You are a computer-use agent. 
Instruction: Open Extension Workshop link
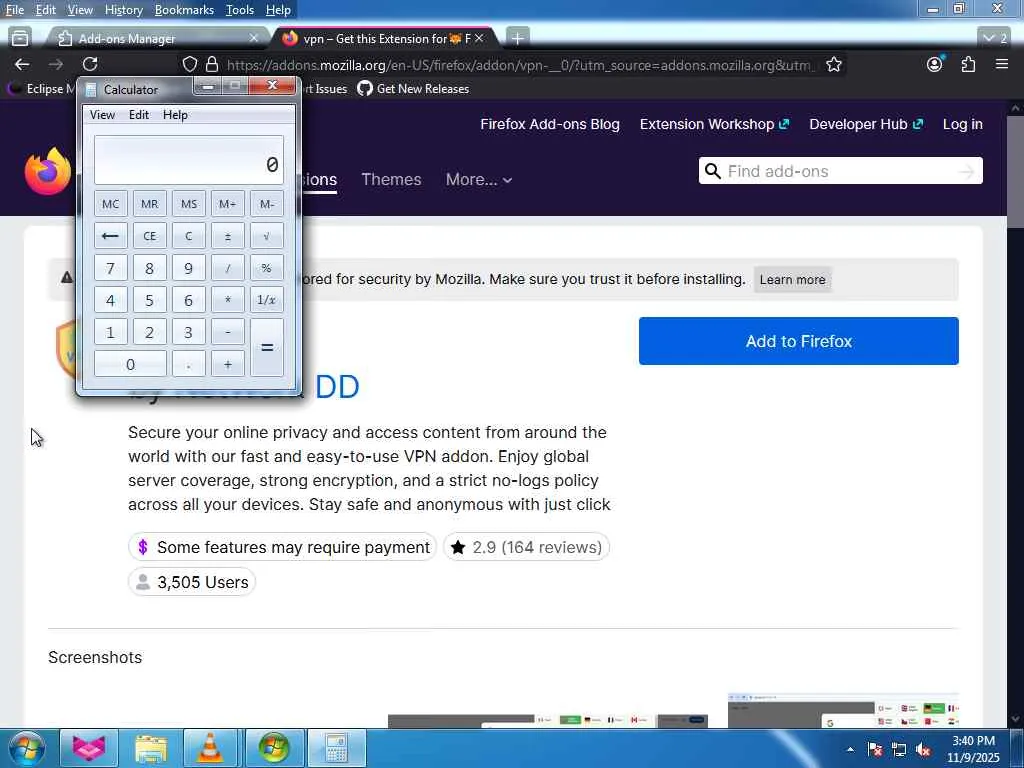click(x=714, y=124)
